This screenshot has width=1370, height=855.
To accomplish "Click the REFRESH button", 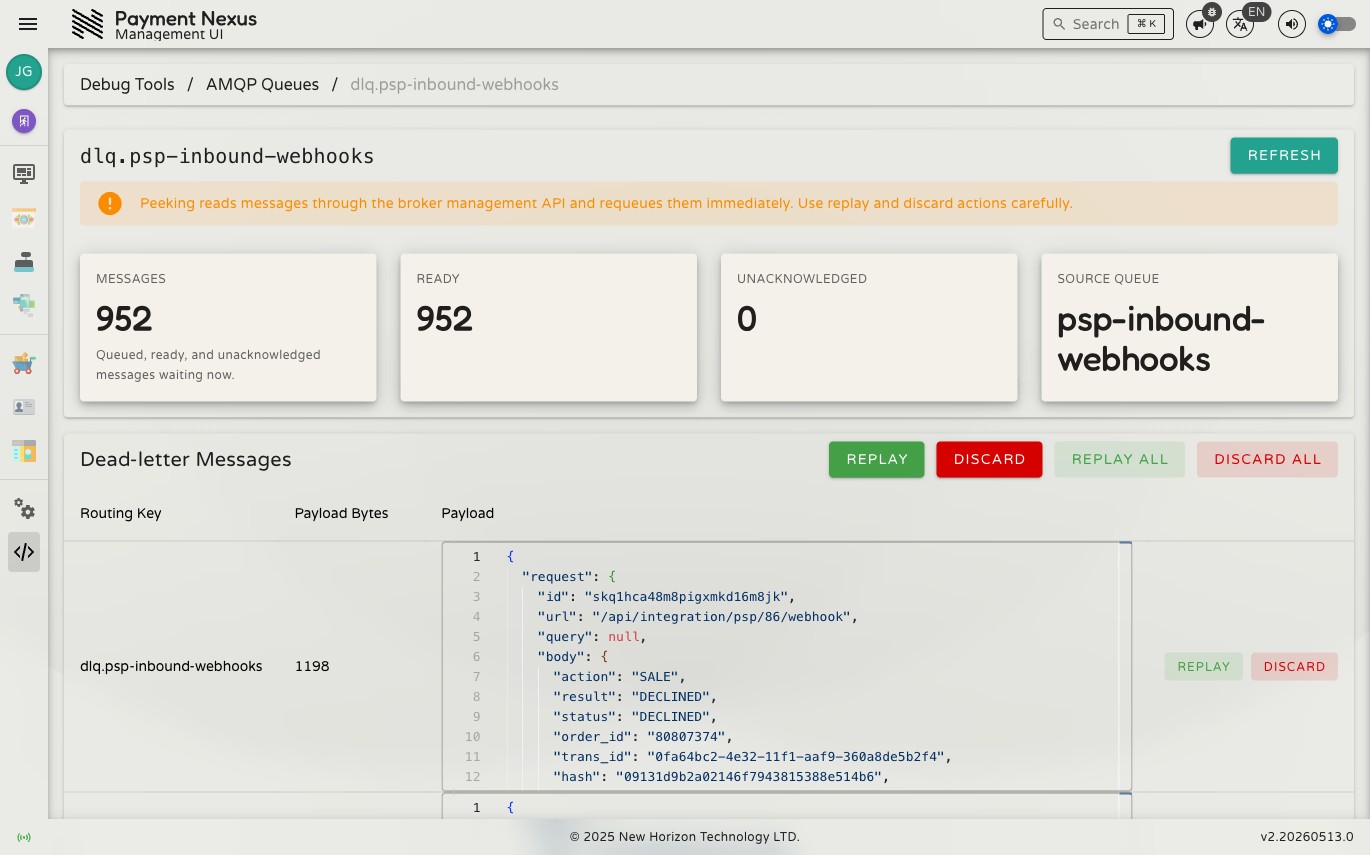I will click(1284, 155).
